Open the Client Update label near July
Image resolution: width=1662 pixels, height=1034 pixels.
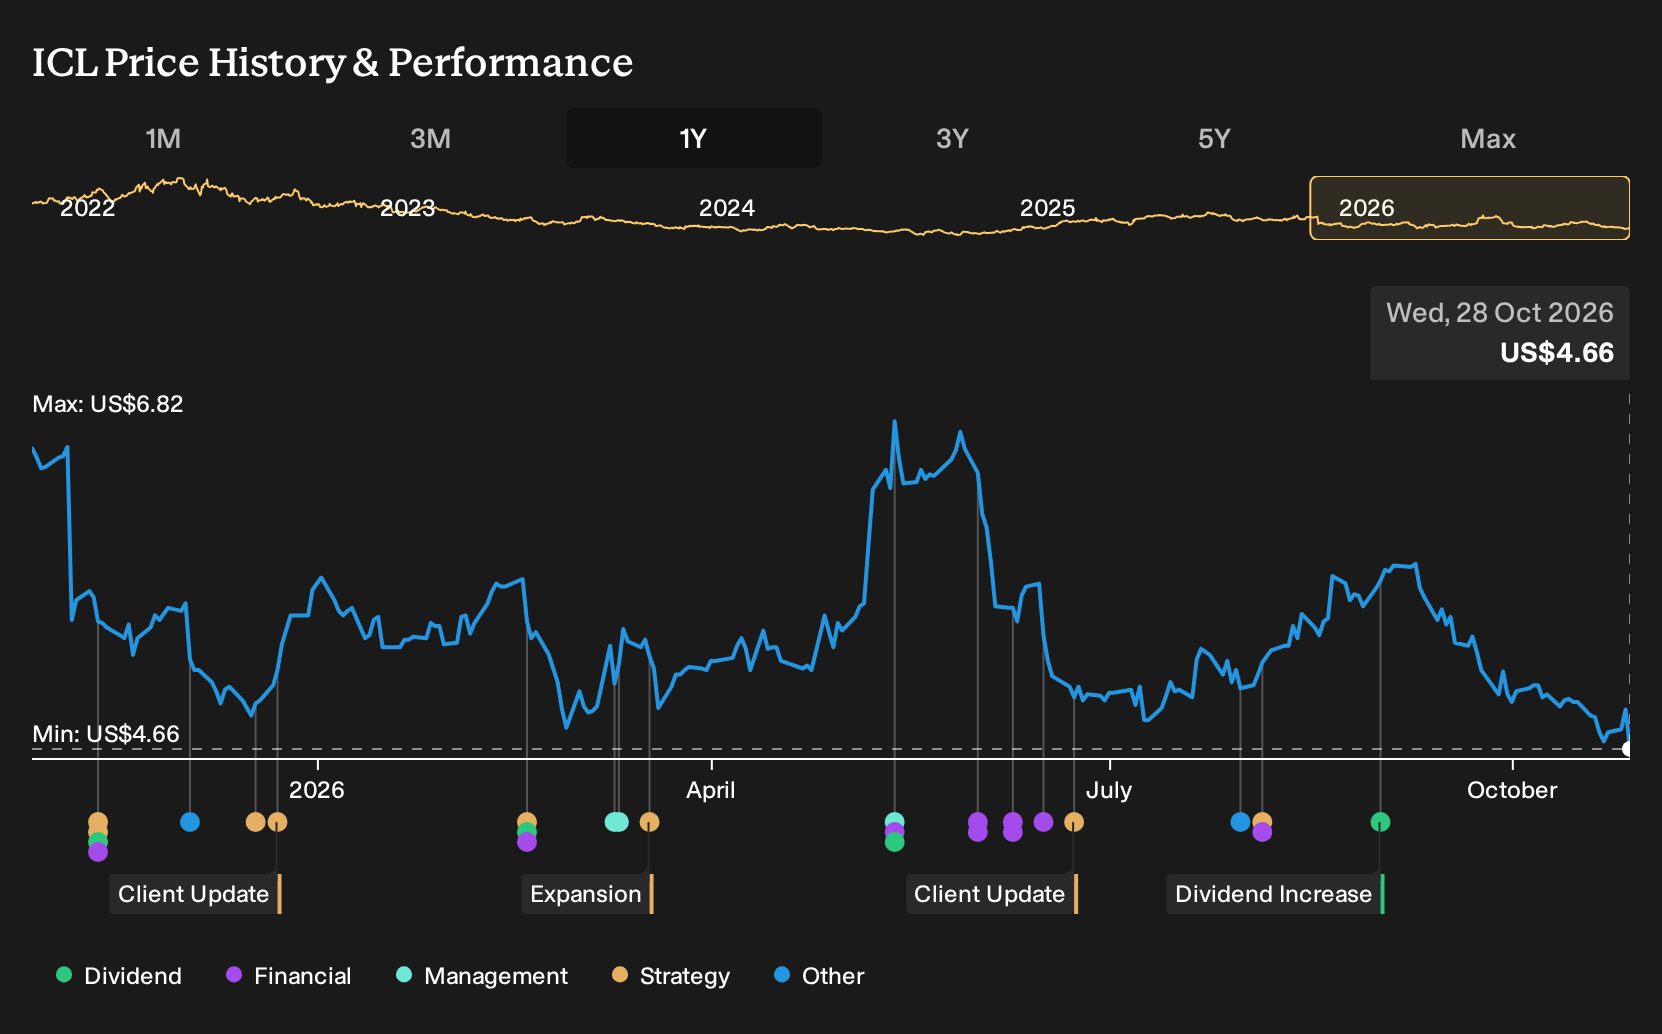pyautogui.click(x=991, y=894)
